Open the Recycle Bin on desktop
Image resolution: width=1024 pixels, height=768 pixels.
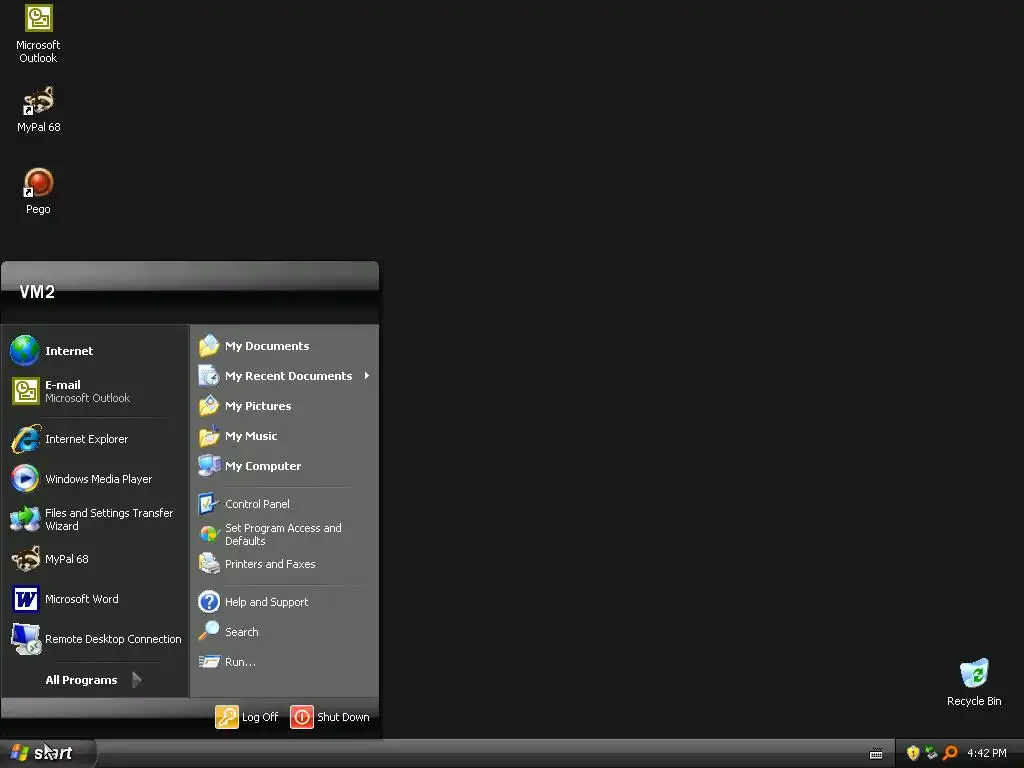[x=974, y=682]
